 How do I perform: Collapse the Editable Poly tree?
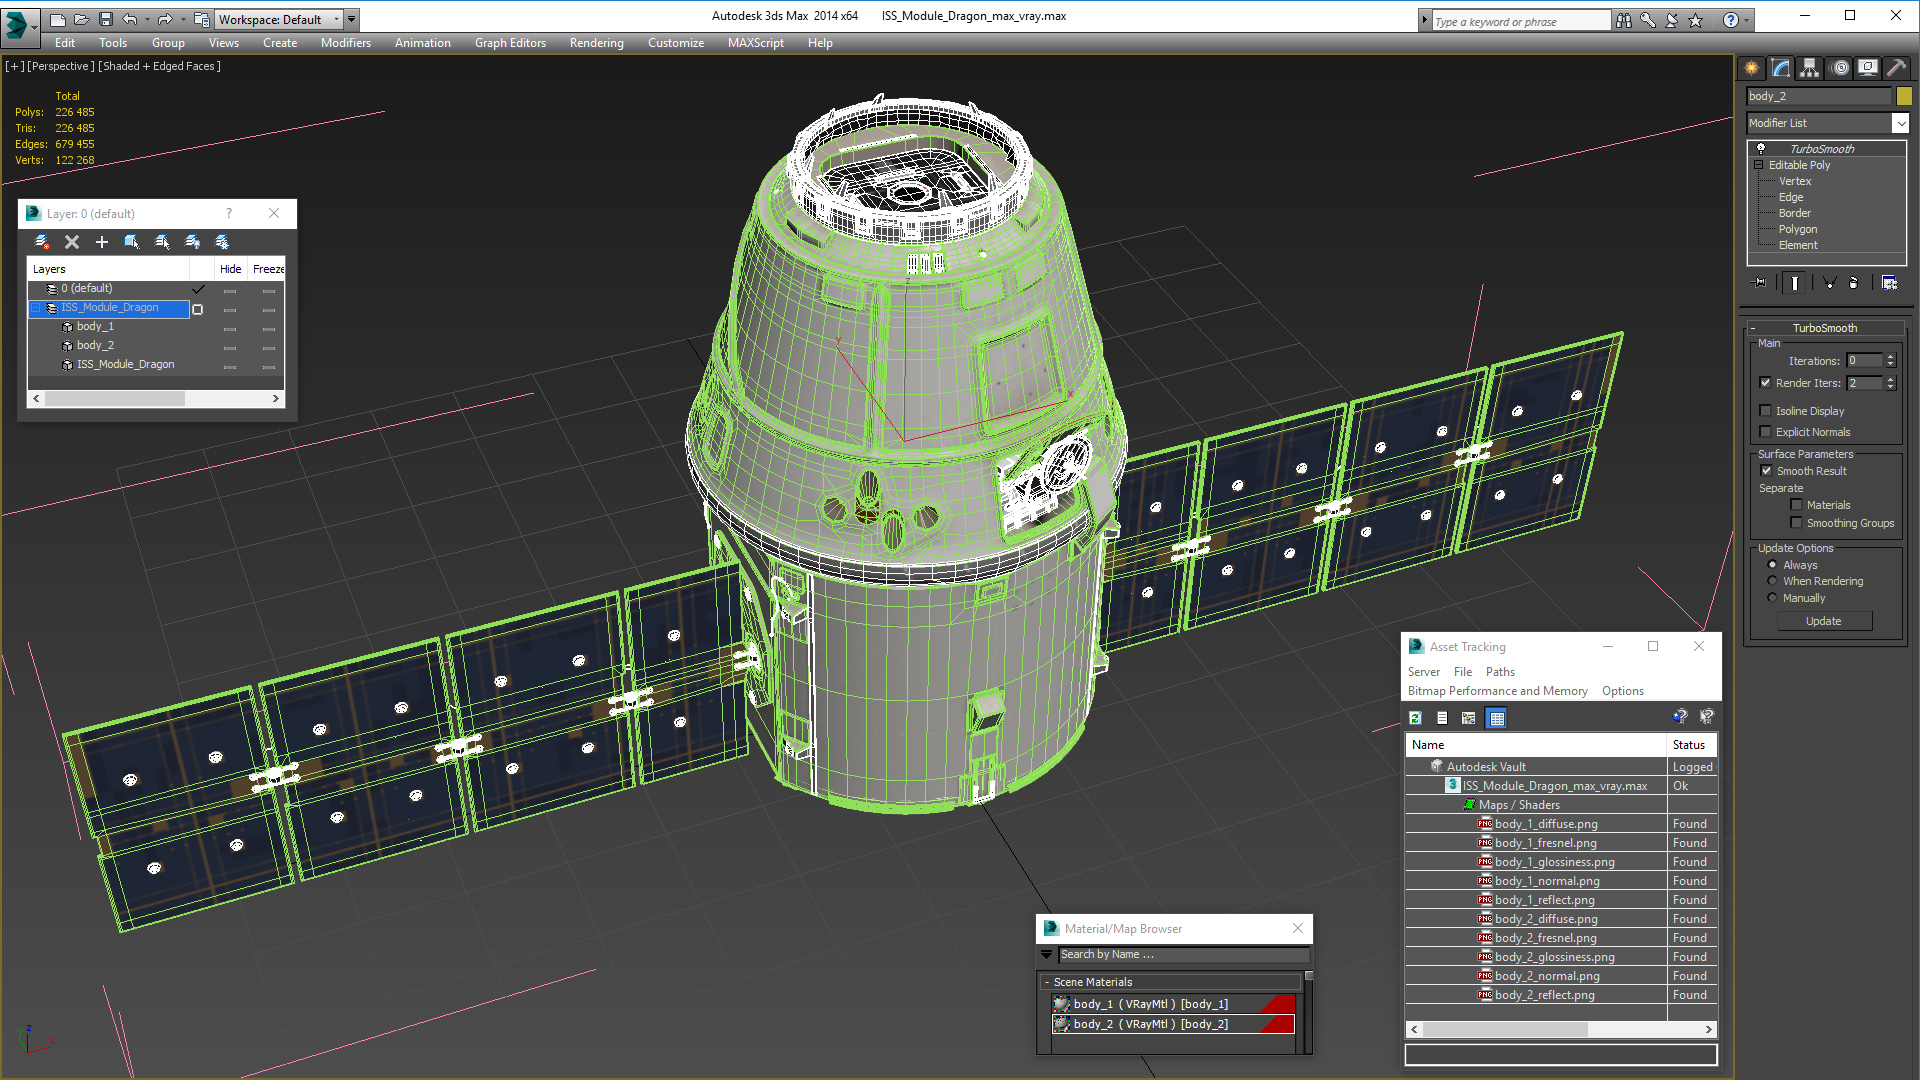(1759, 165)
